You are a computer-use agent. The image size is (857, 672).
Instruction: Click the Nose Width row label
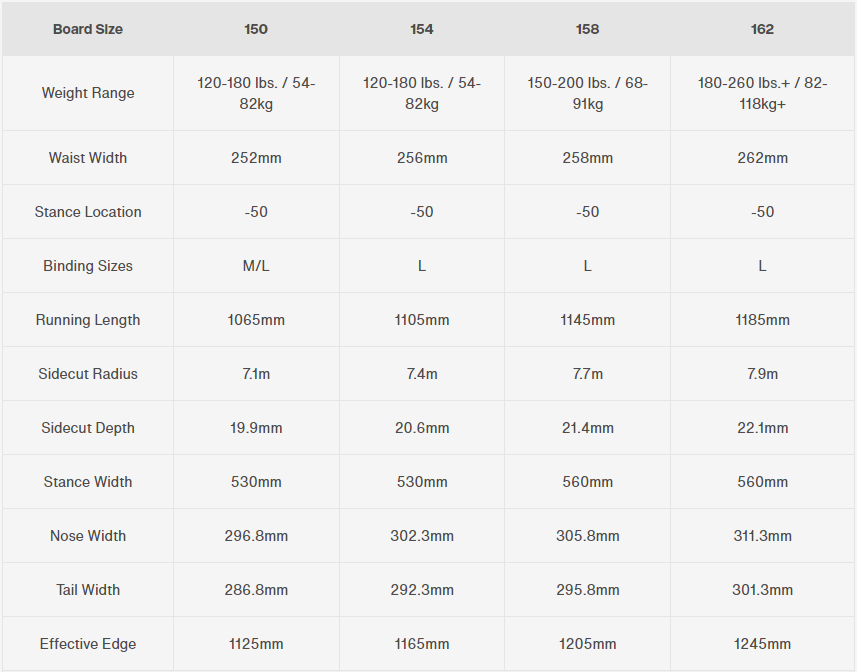(x=88, y=536)
